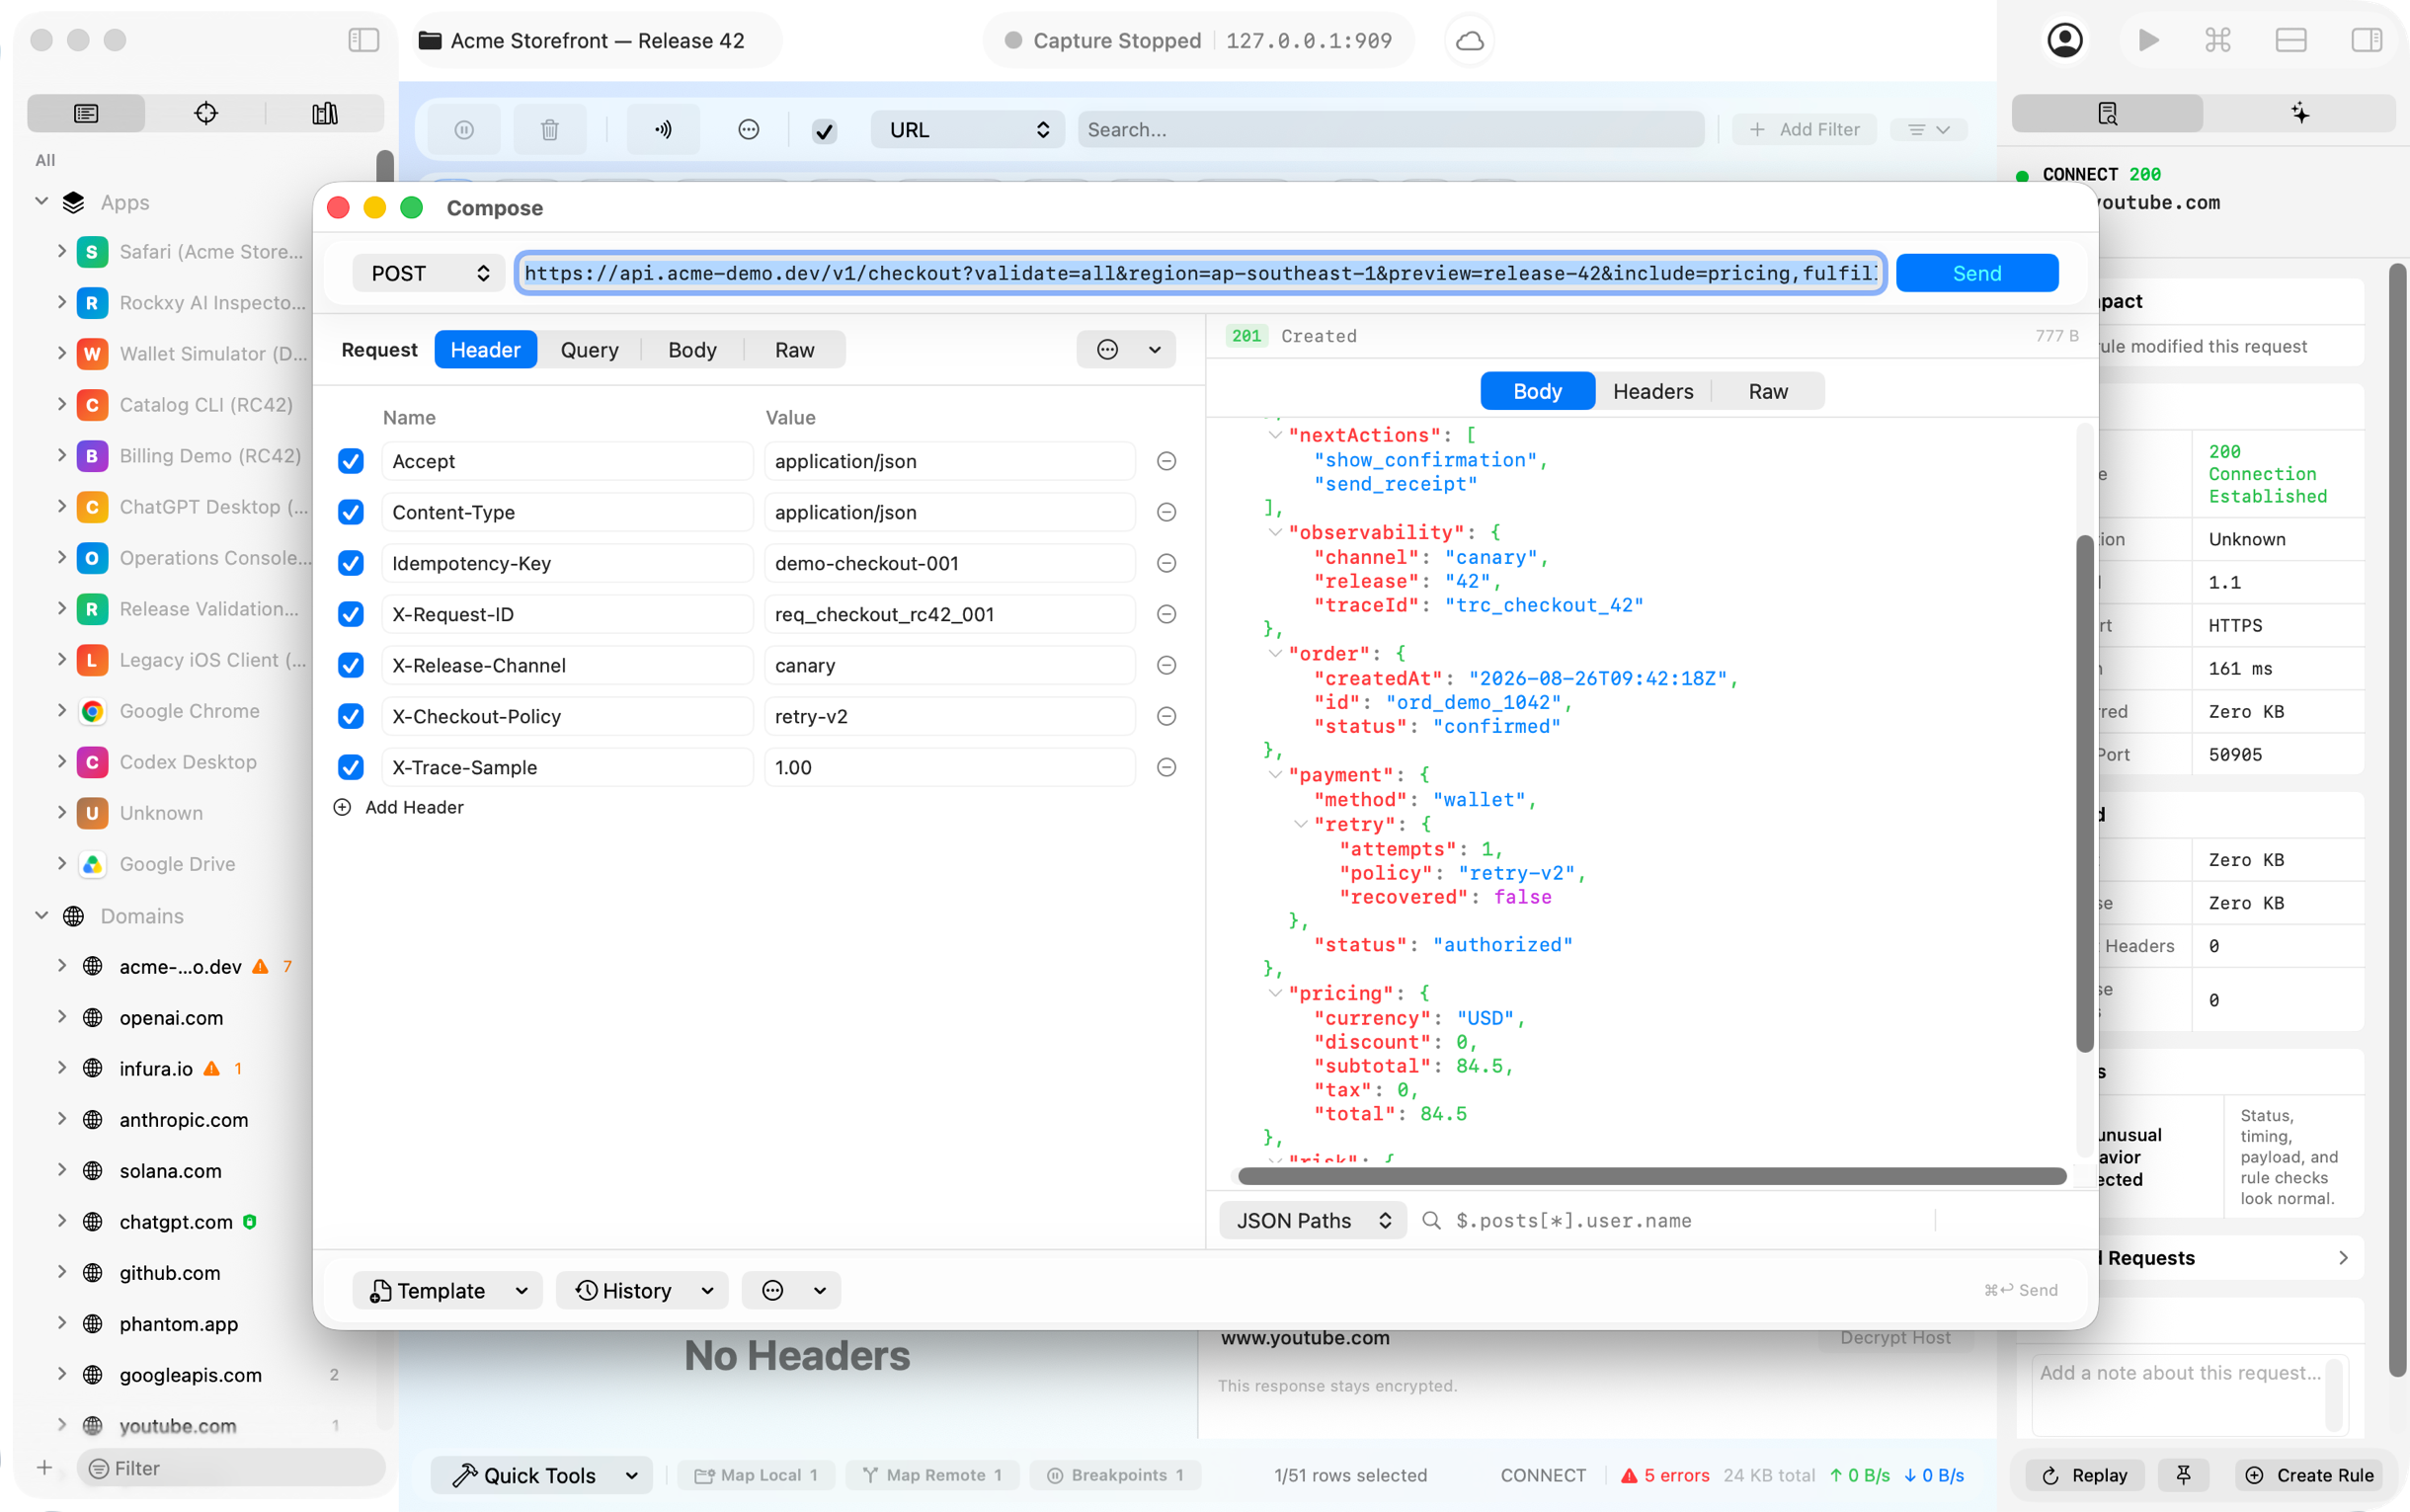Click the response horizontal scrollbar
This screenshot has height=1512, width=2410.
click(x=1652, y=1176)
